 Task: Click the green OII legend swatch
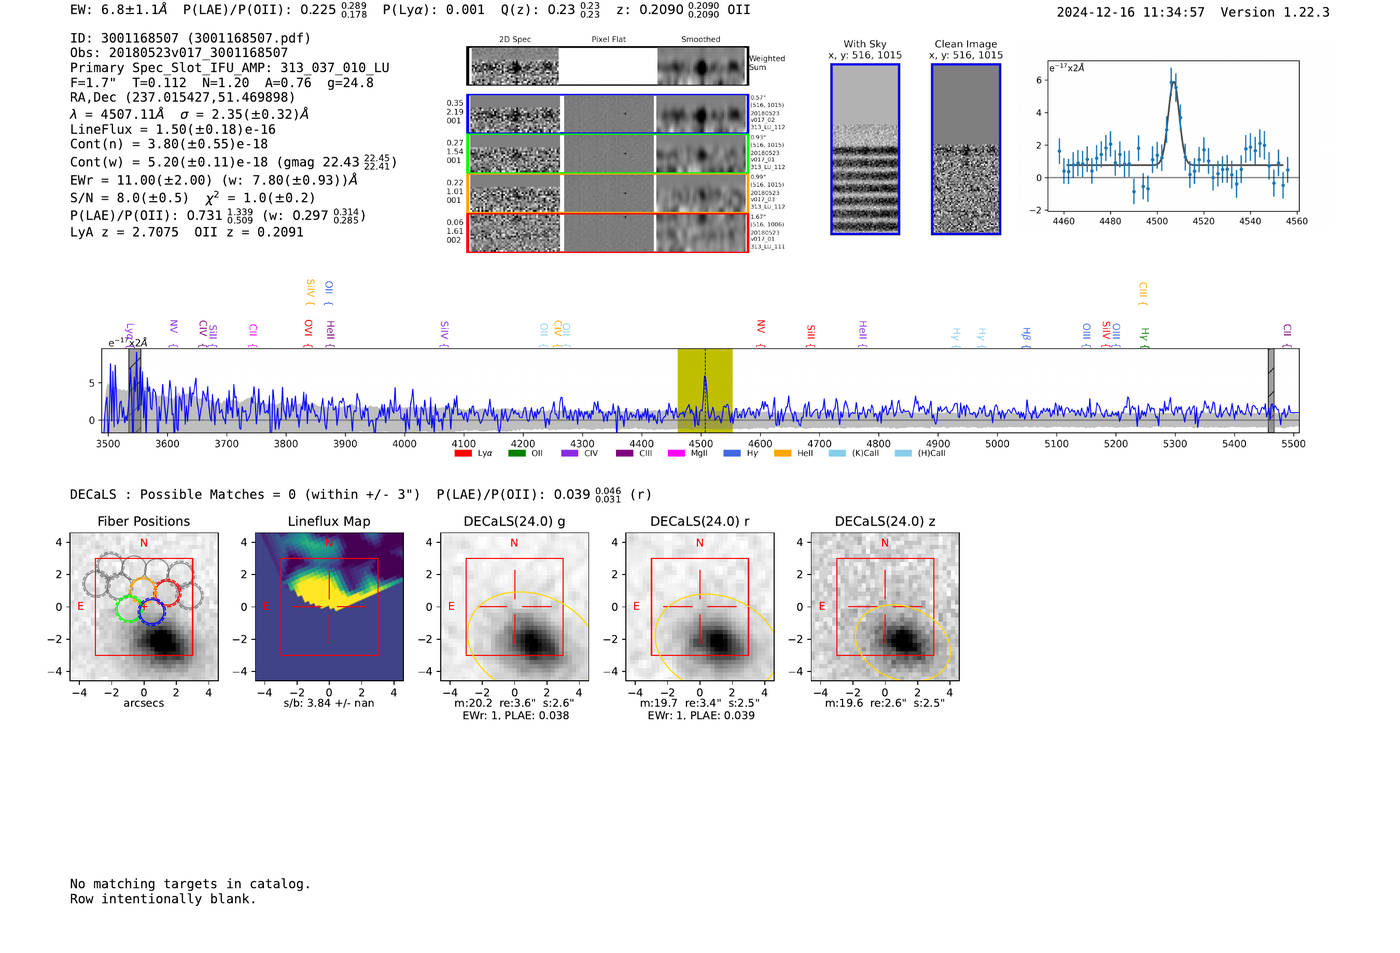tap(516, 453)
